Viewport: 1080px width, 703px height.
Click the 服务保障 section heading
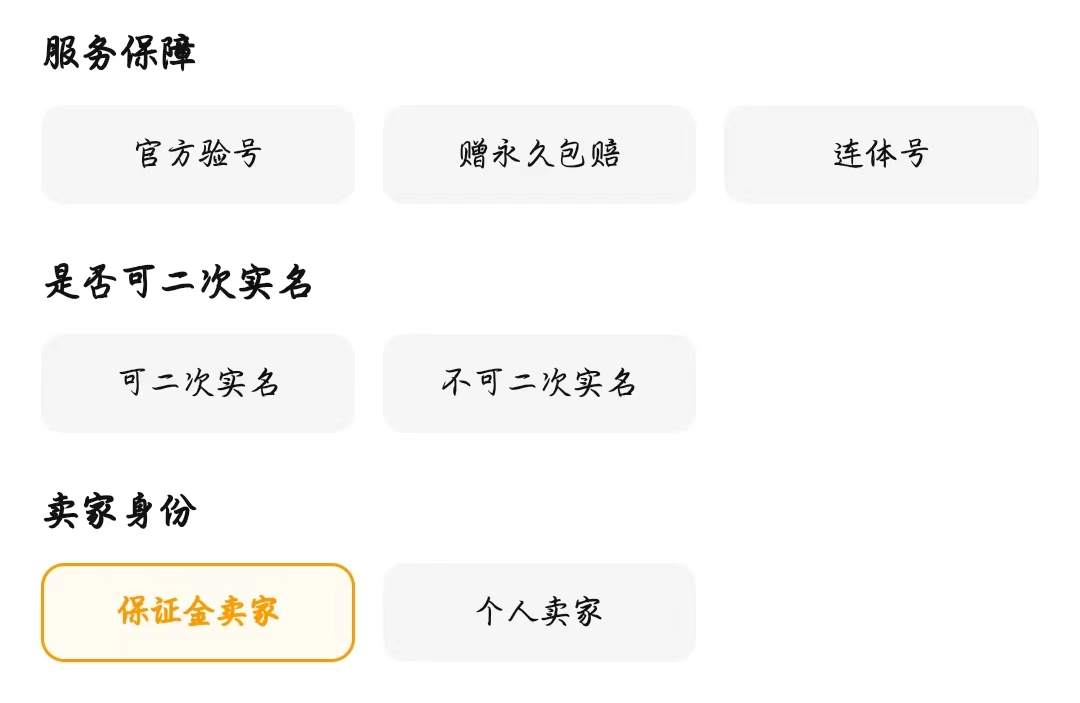[x=120, y=54]
